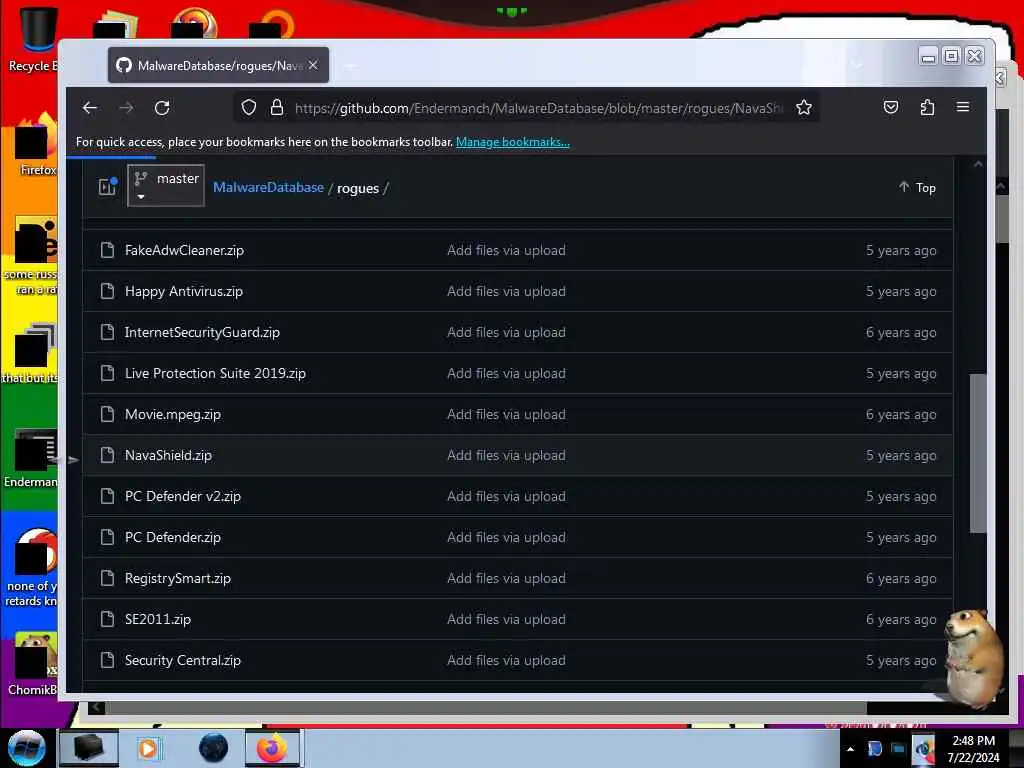The width and height of the screenshot is (1024, 768).
Task: Select the ChomikBox desktop icon
Action: pyautogui.click(x=33, y=665)
